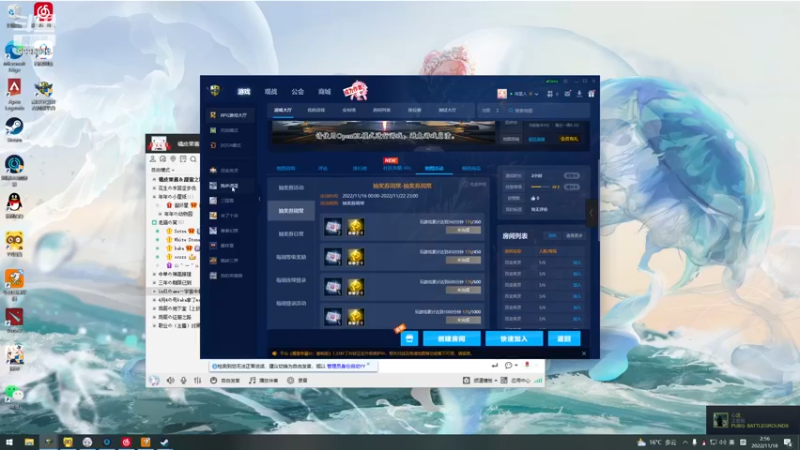Open File Explorer from the taskbar
This screenshot has height=450, width=800.
(x=29, y=442)
